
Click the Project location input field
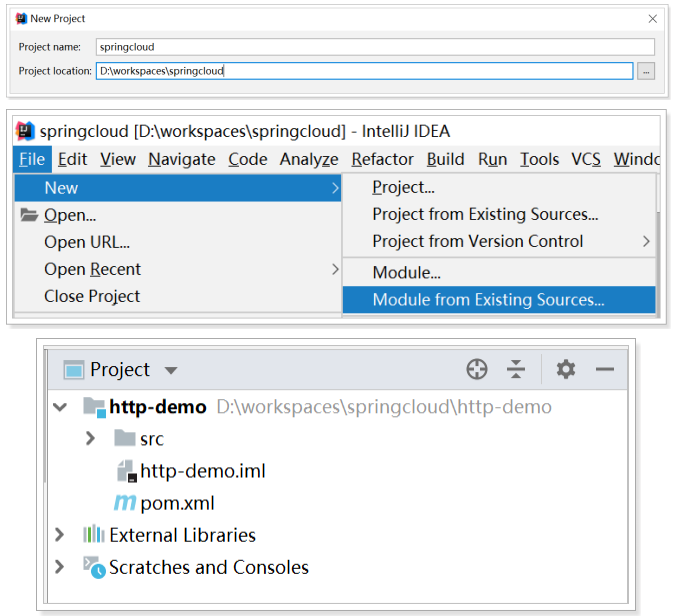pos(365,71)
